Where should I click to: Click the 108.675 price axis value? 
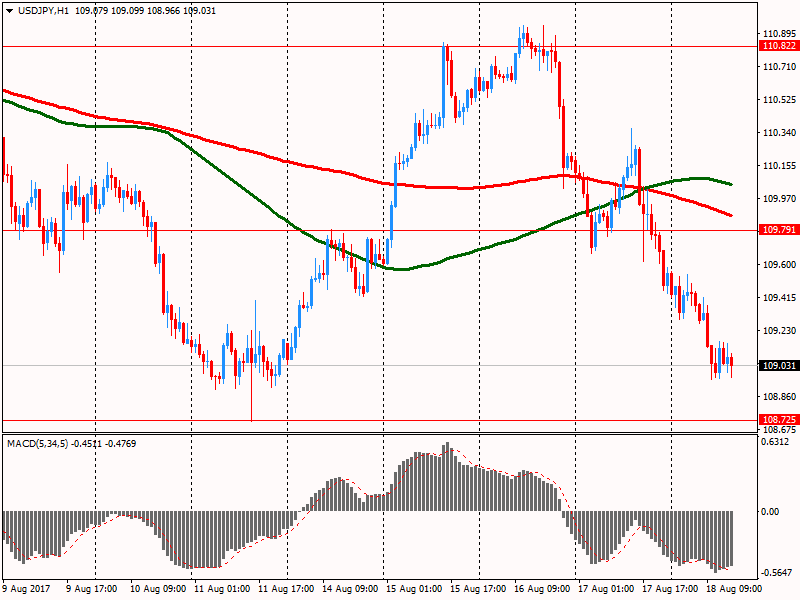[779, 429]
